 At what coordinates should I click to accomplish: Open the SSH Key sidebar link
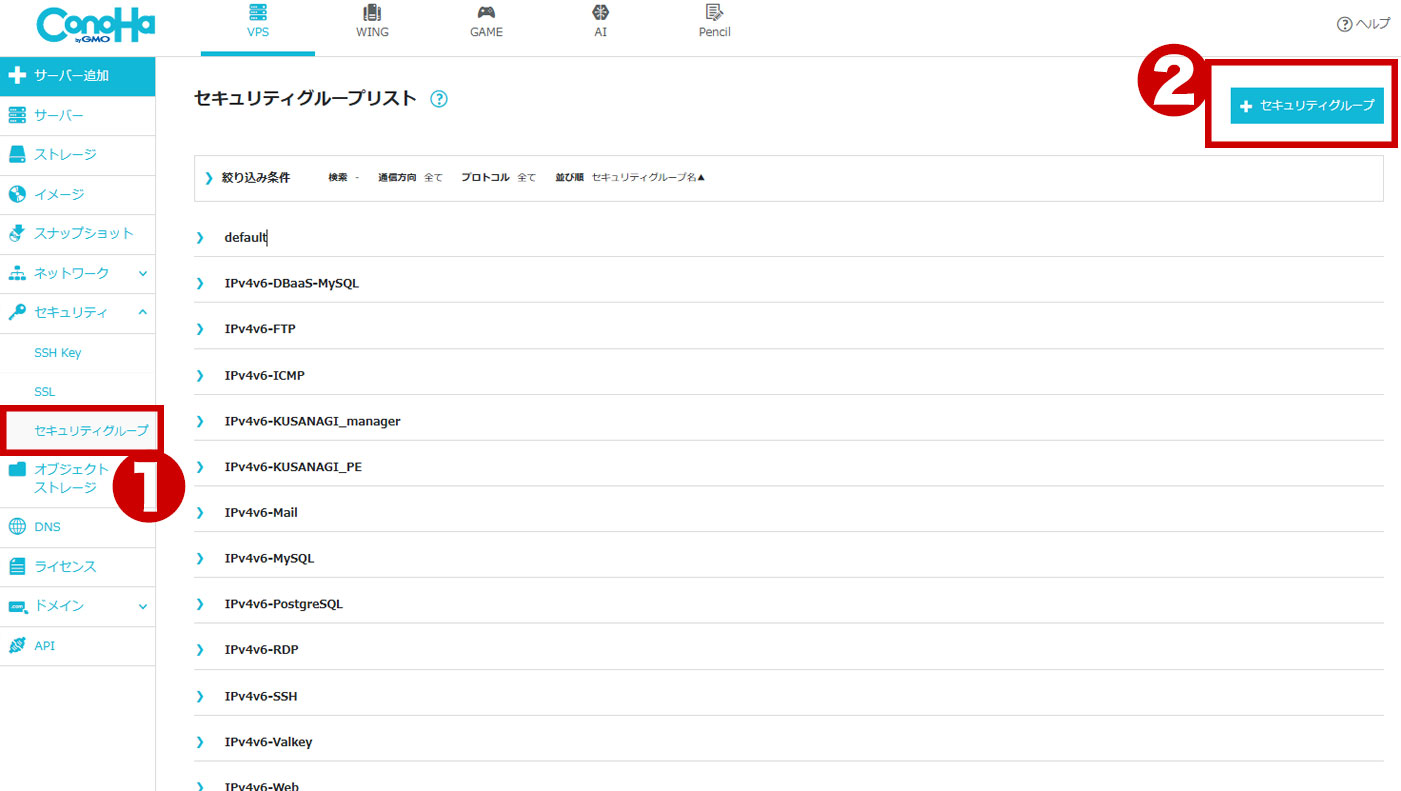point(58,353)
